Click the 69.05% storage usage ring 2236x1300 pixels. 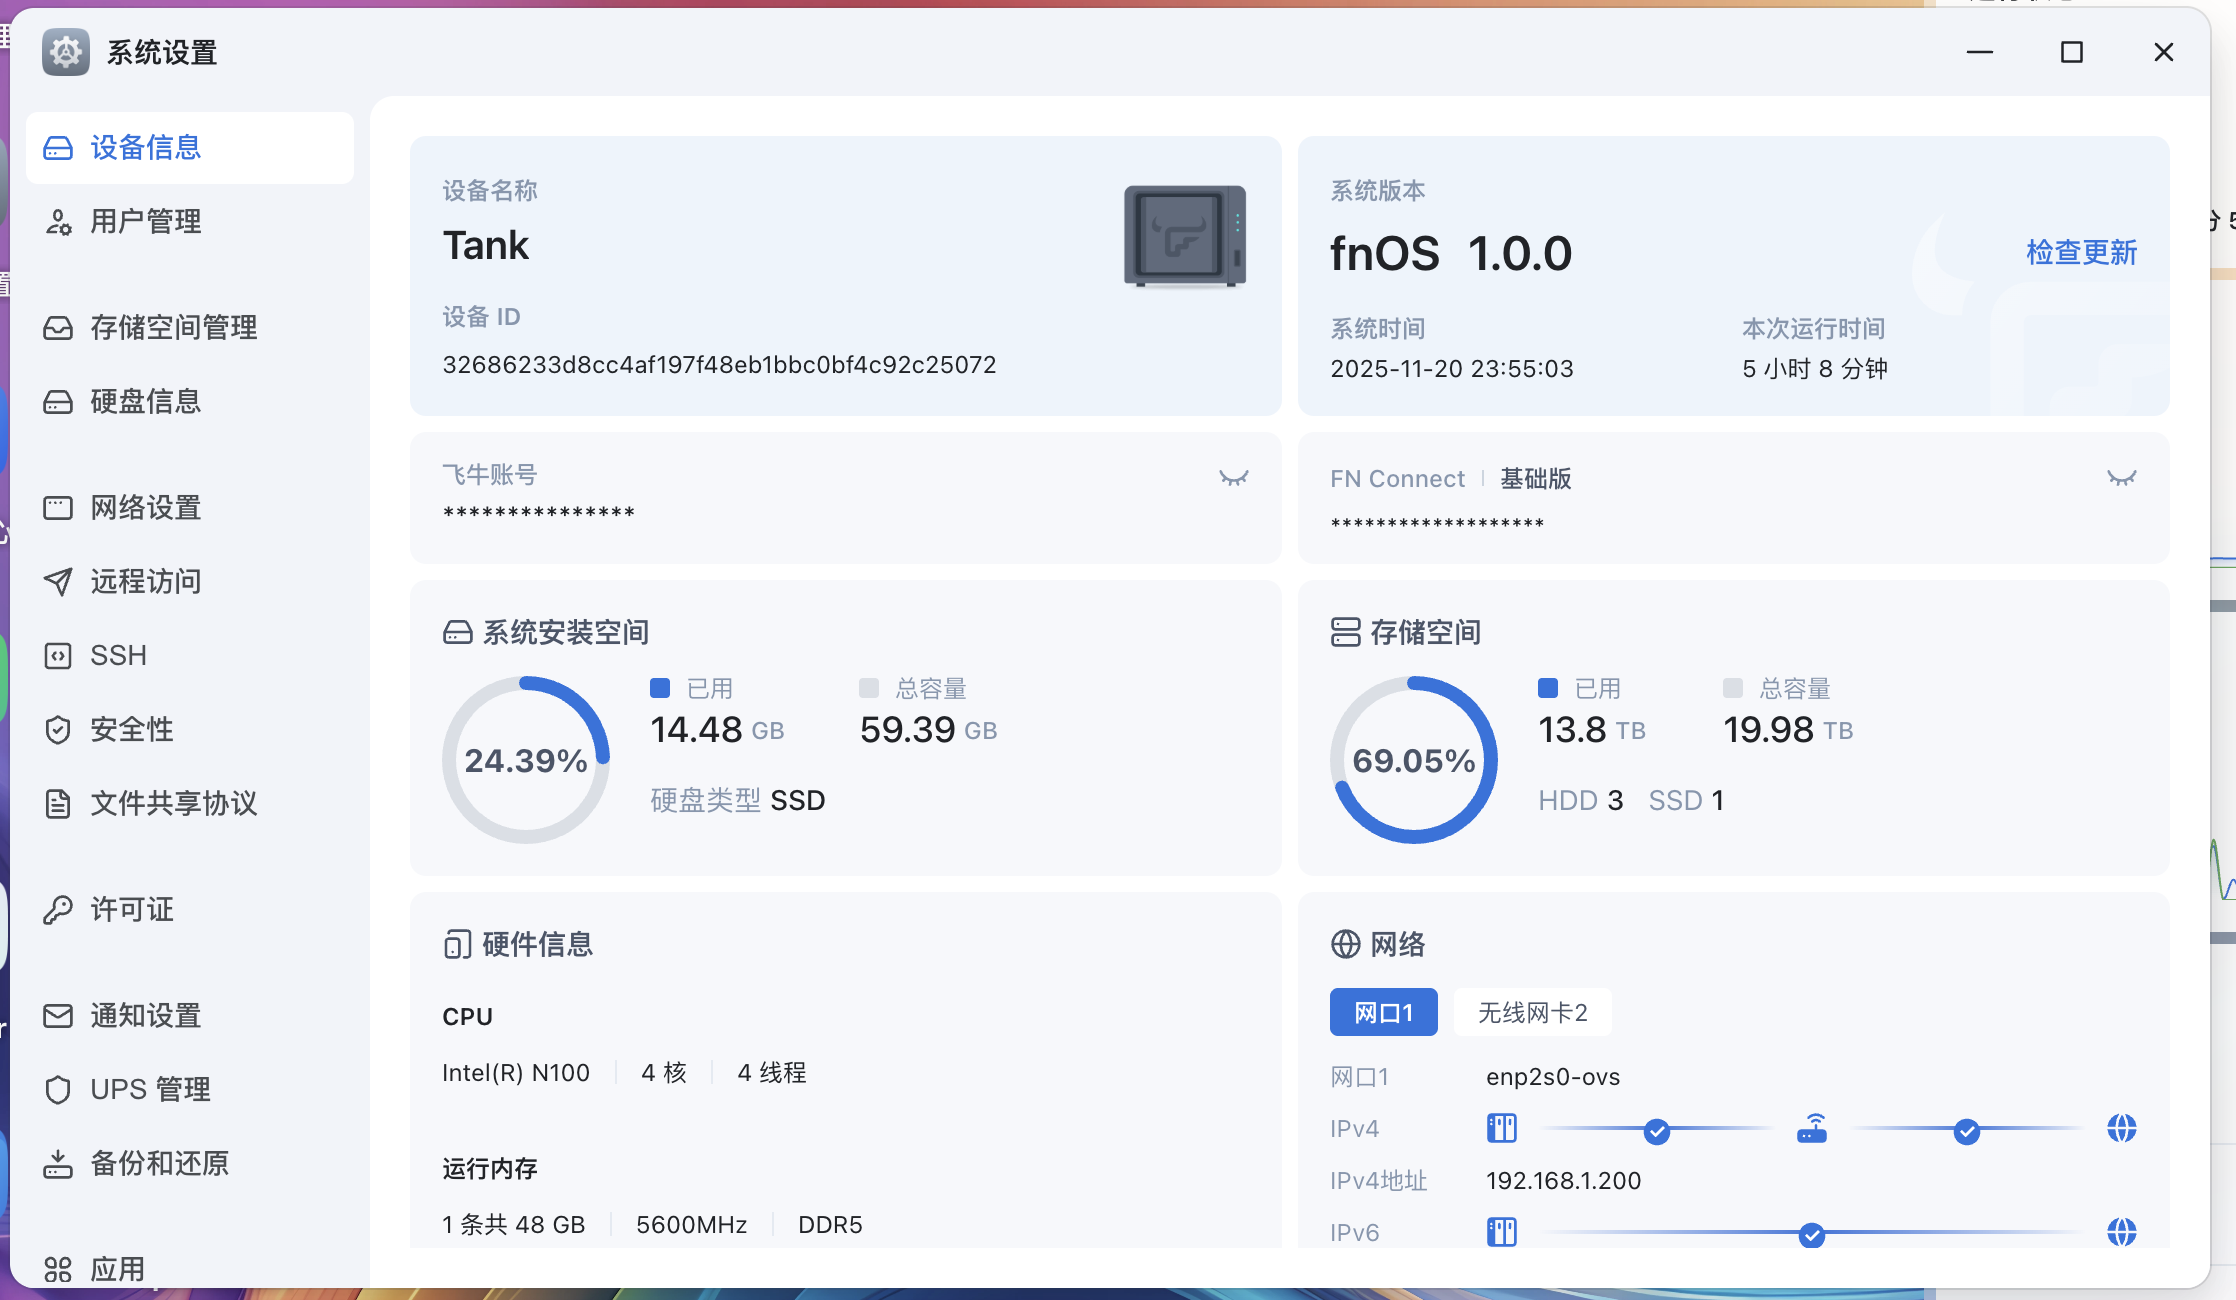click(x=1413, y=760)
